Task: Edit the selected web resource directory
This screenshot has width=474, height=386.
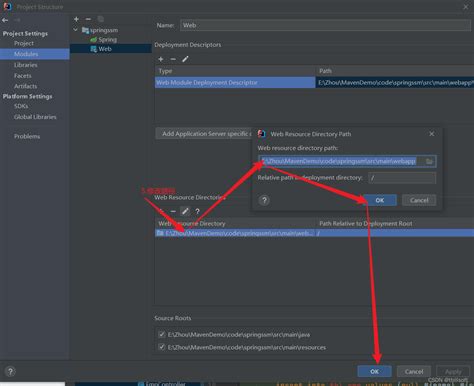Action: [185, 211]
